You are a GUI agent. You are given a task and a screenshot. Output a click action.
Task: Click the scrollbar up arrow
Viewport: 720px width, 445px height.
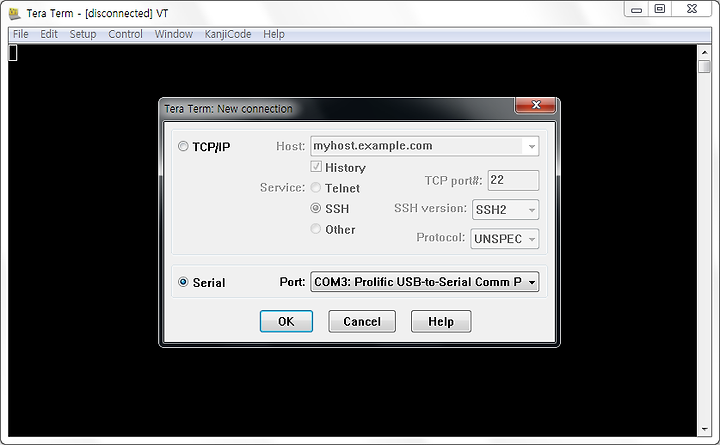pyautogui.click(x=704, y=52)
